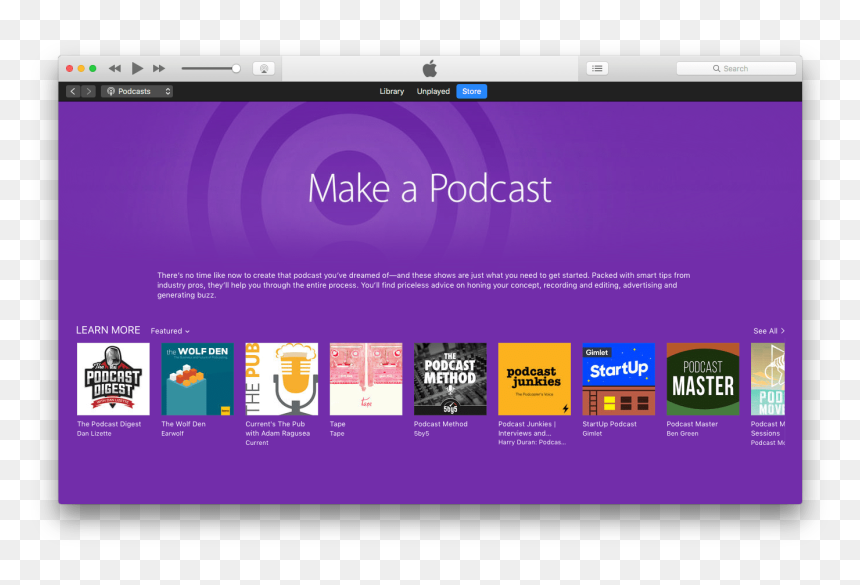Open the Tape podcast artwork
860x585 pixels.
366,379
